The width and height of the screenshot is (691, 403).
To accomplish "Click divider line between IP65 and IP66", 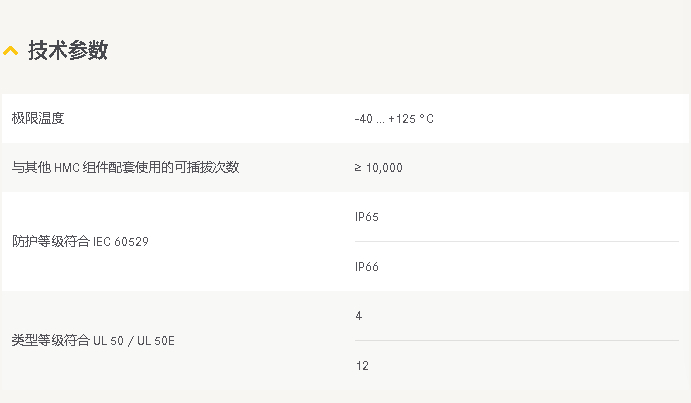I will [x=516, y=242].
